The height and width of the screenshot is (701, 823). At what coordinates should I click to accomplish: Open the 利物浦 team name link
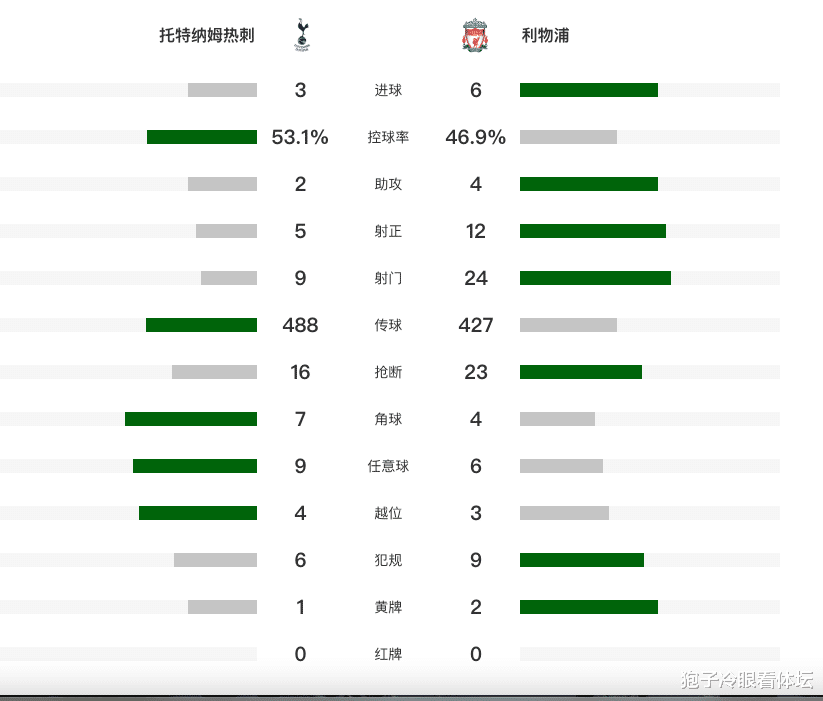pos(545,35)
